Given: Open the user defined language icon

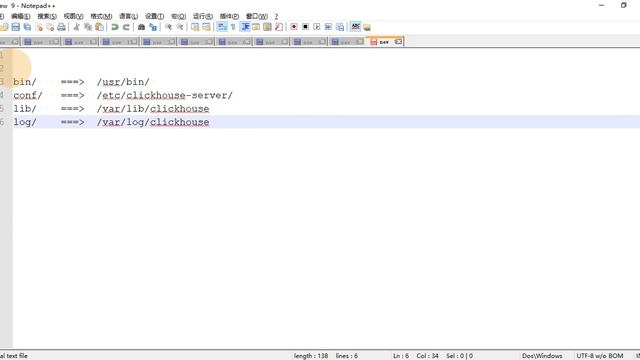Looking at the screenshot, I should click(x=256, y=27).
